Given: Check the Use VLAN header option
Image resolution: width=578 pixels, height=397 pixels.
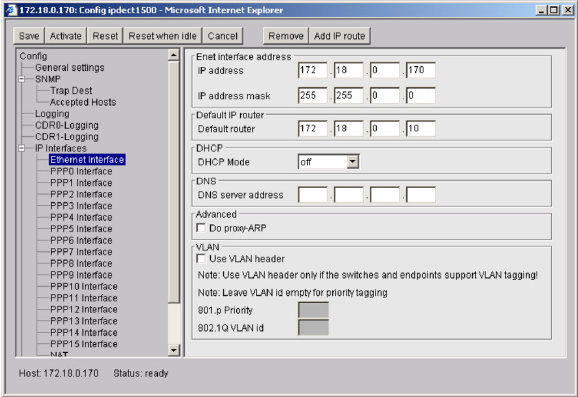Looking at the screenshot, I should [201, 258].
